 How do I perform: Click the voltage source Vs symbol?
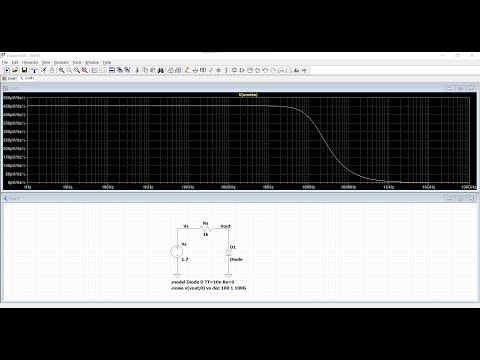click(x=177, y=252)
